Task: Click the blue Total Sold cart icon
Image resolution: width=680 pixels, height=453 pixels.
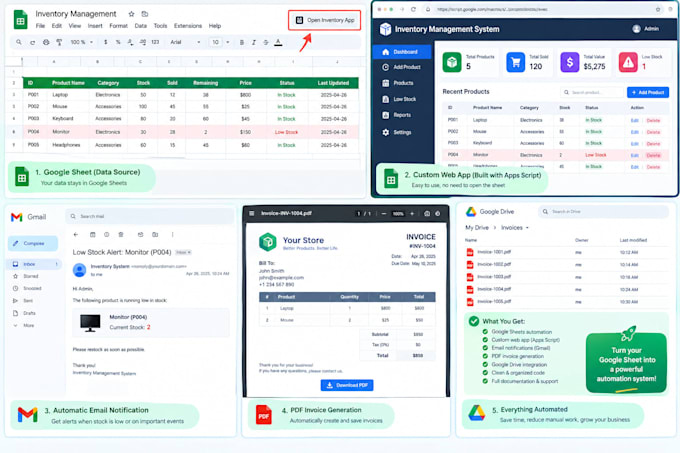Action: [x=516, y=62]
